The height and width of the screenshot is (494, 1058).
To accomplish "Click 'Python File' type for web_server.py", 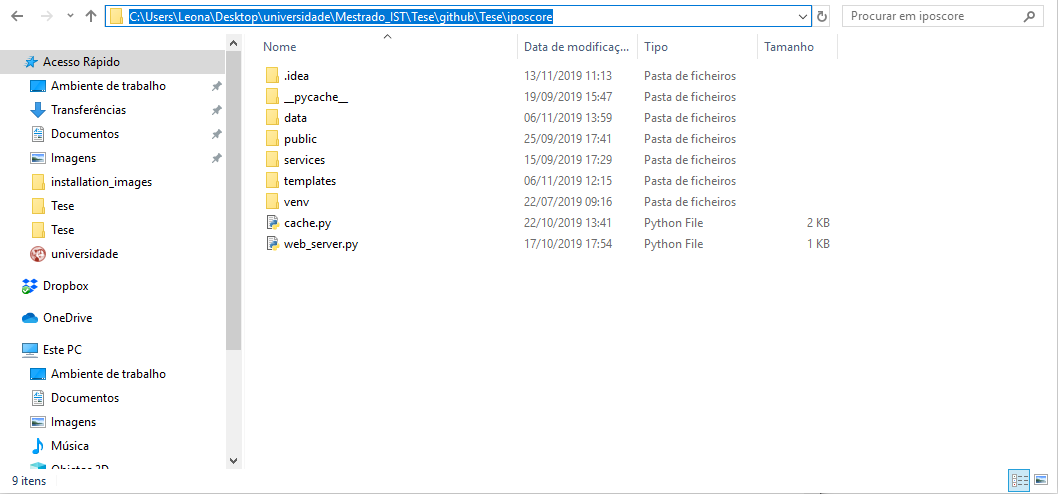I will tap(673, 244).
